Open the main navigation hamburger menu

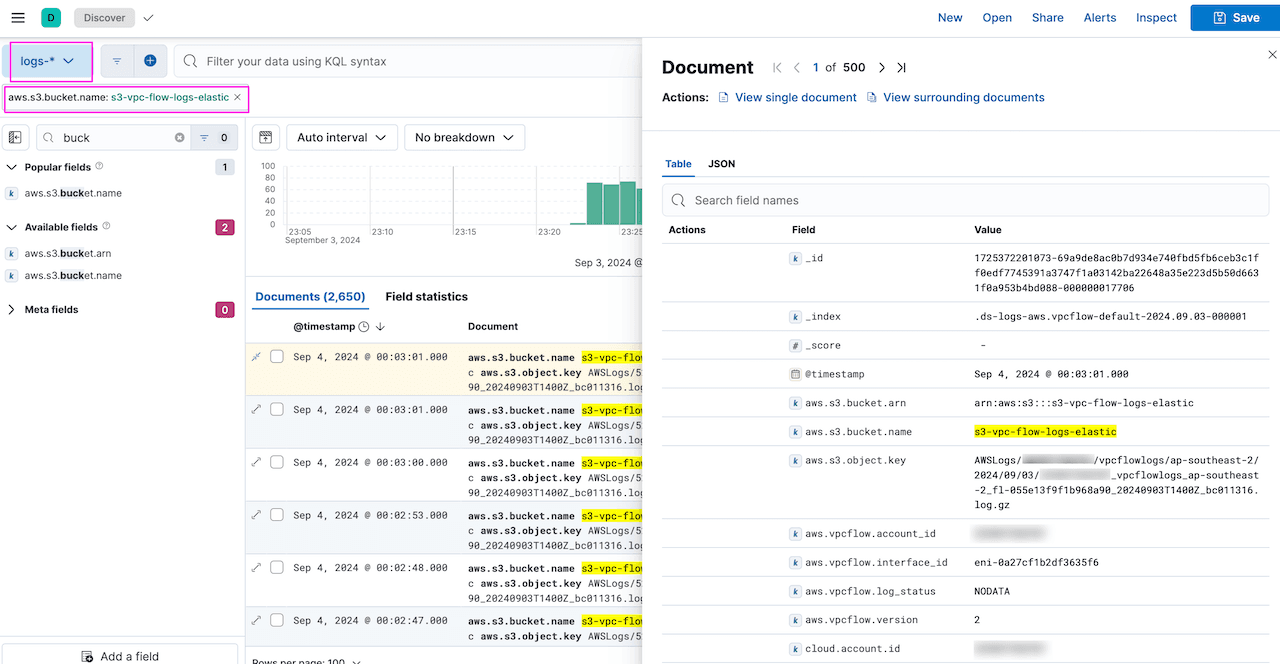pyautogui.click(x=17, y=17)
